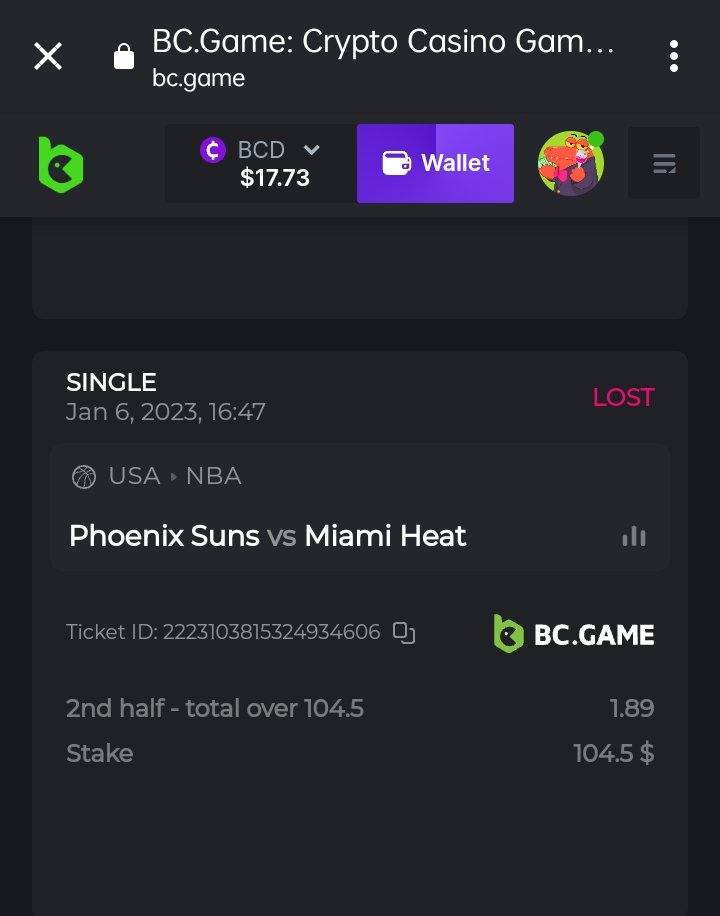Tap the bc.game URL address text
This screenshot has width=720, height=916.
click(198, 78)
